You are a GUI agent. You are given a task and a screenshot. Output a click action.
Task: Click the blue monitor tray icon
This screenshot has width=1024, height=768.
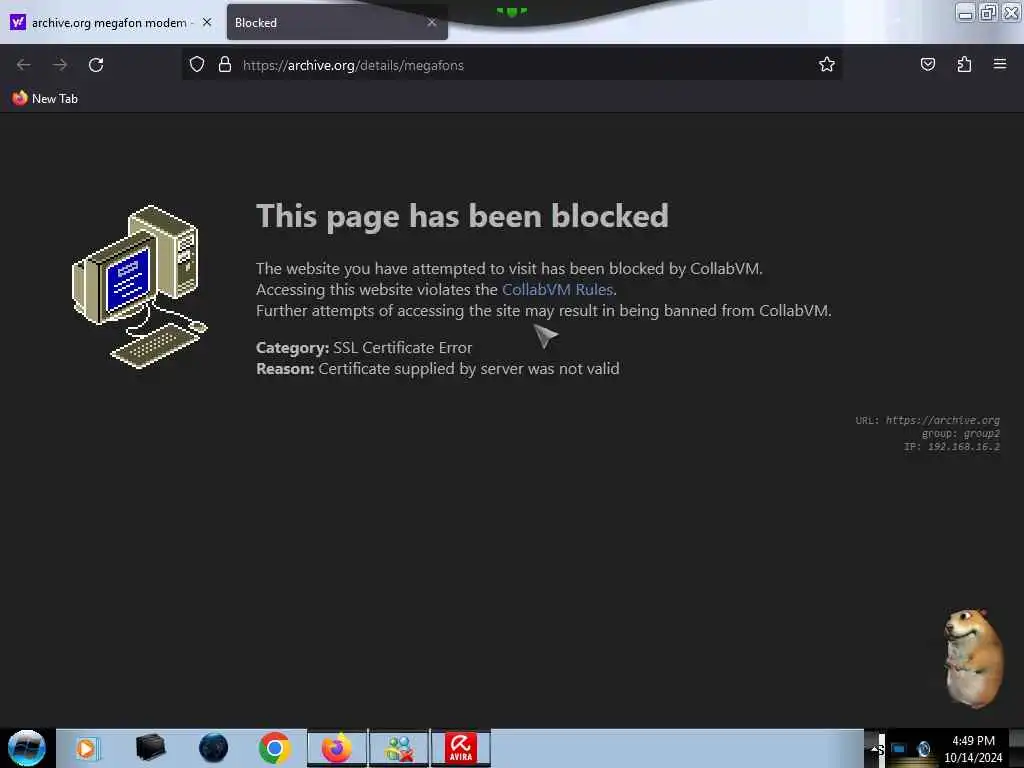[x=899, y=748]
